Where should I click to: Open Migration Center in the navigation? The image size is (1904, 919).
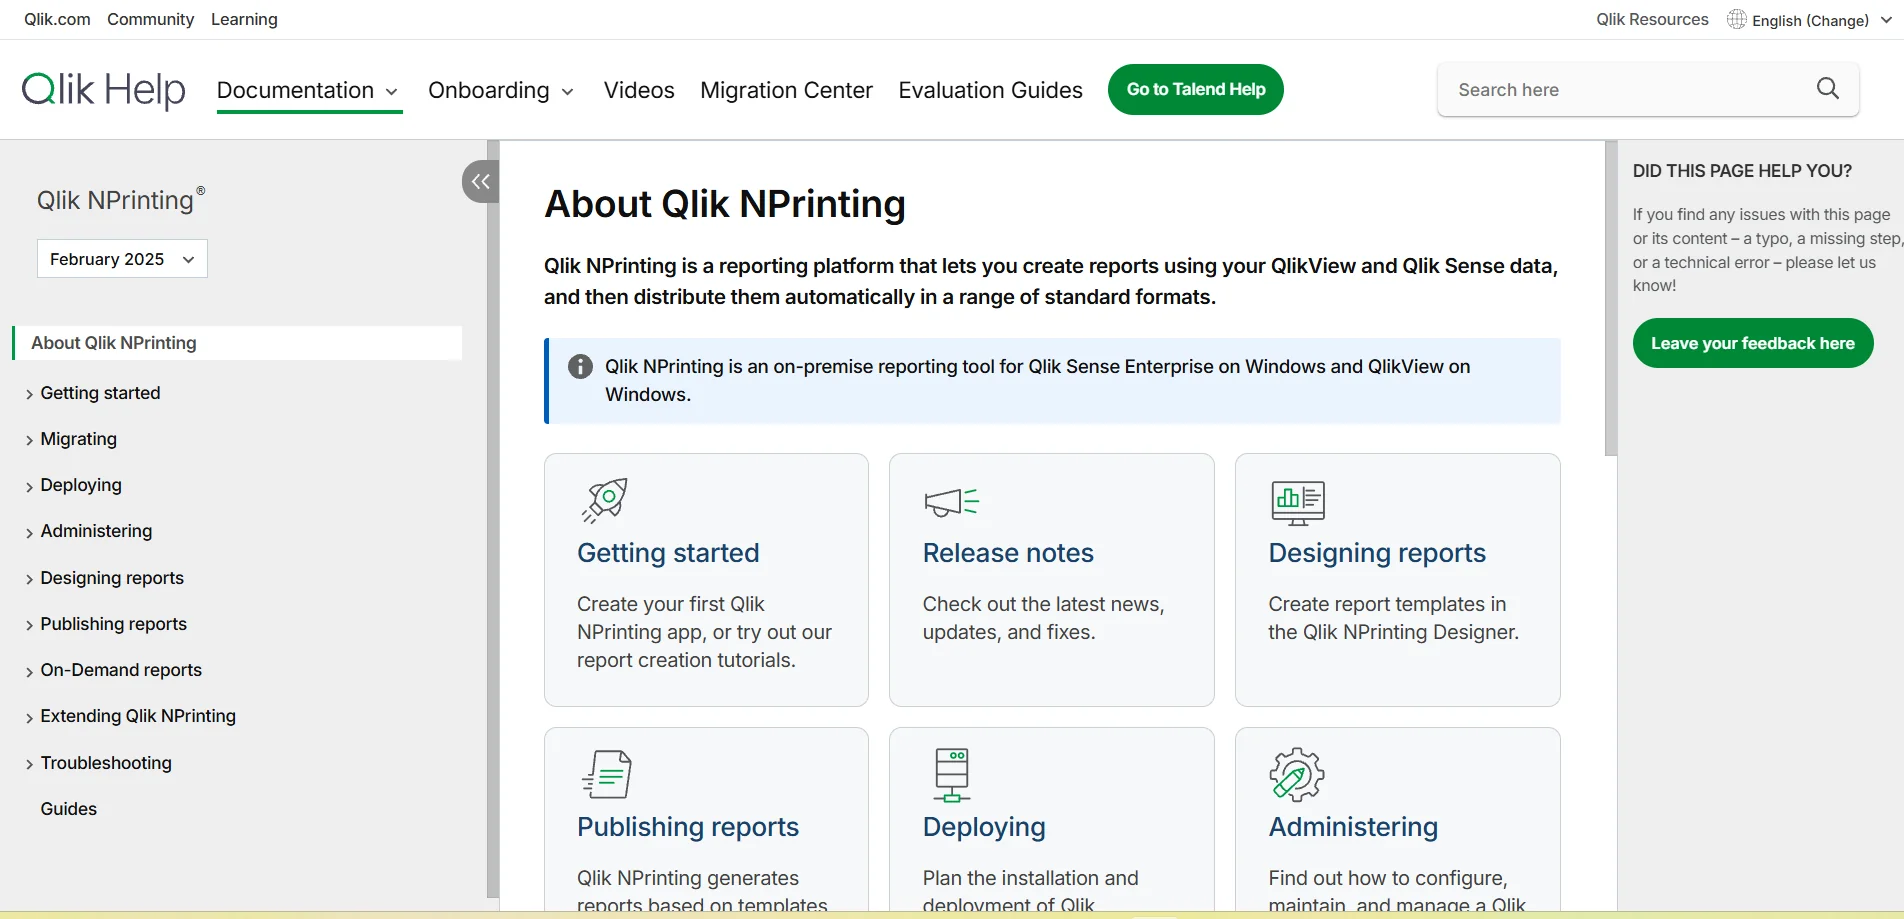[786, 90]
